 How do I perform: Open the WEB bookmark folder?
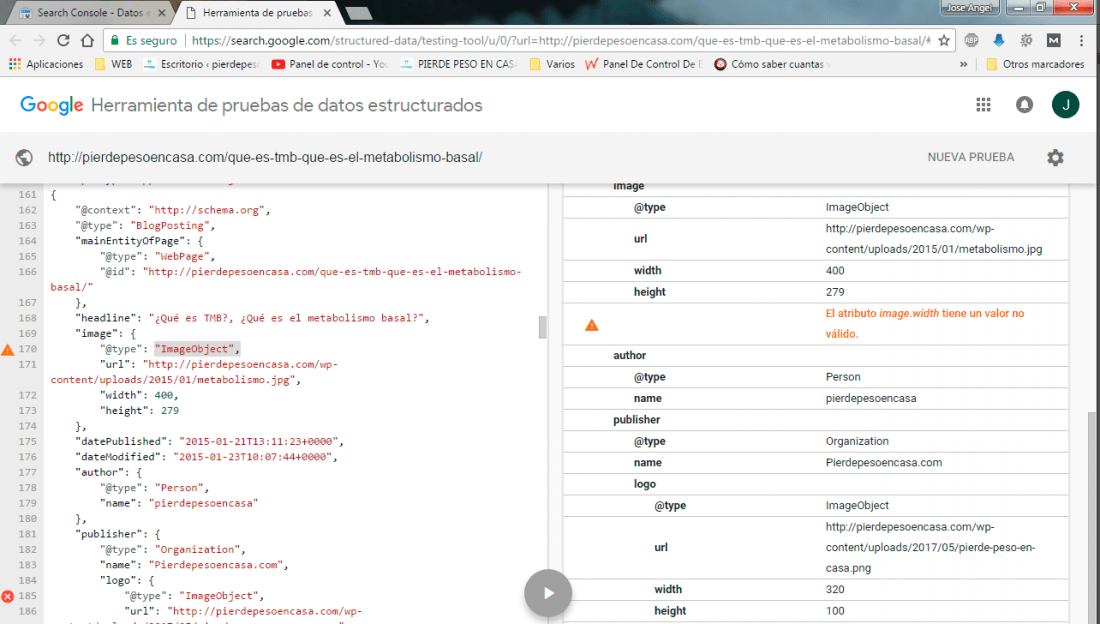114,64
